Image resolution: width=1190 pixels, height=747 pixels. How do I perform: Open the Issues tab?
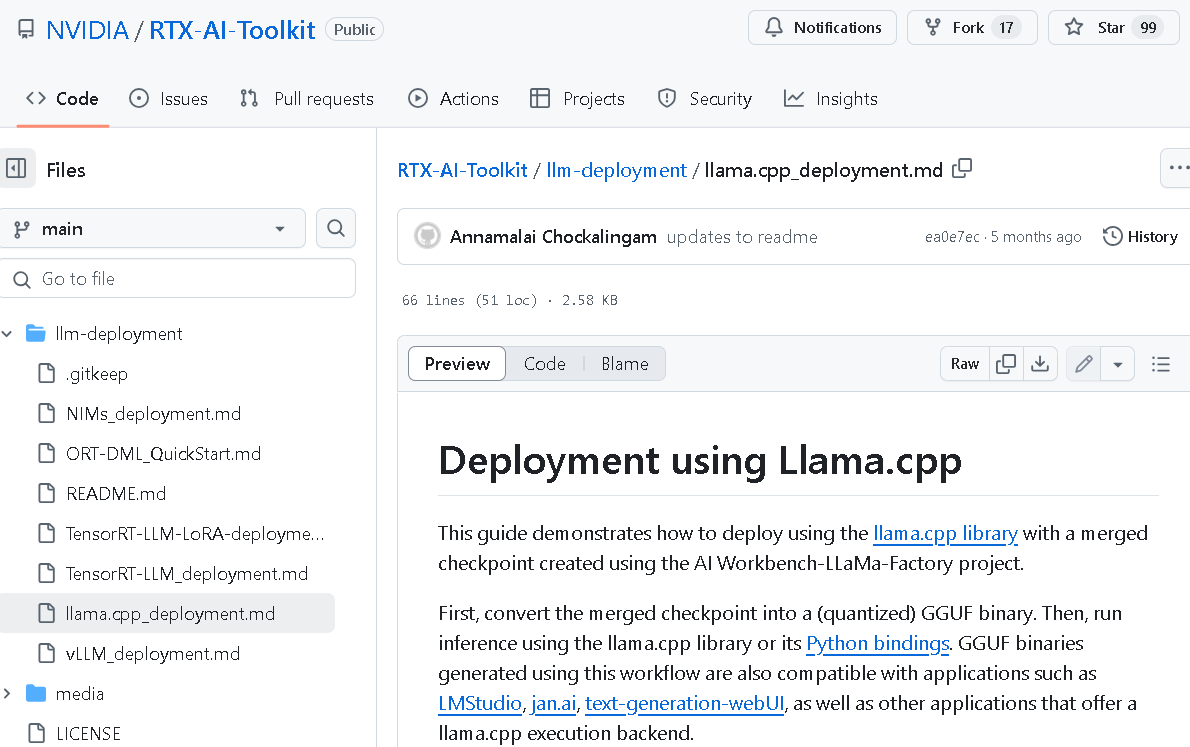(x=168, y=99)
